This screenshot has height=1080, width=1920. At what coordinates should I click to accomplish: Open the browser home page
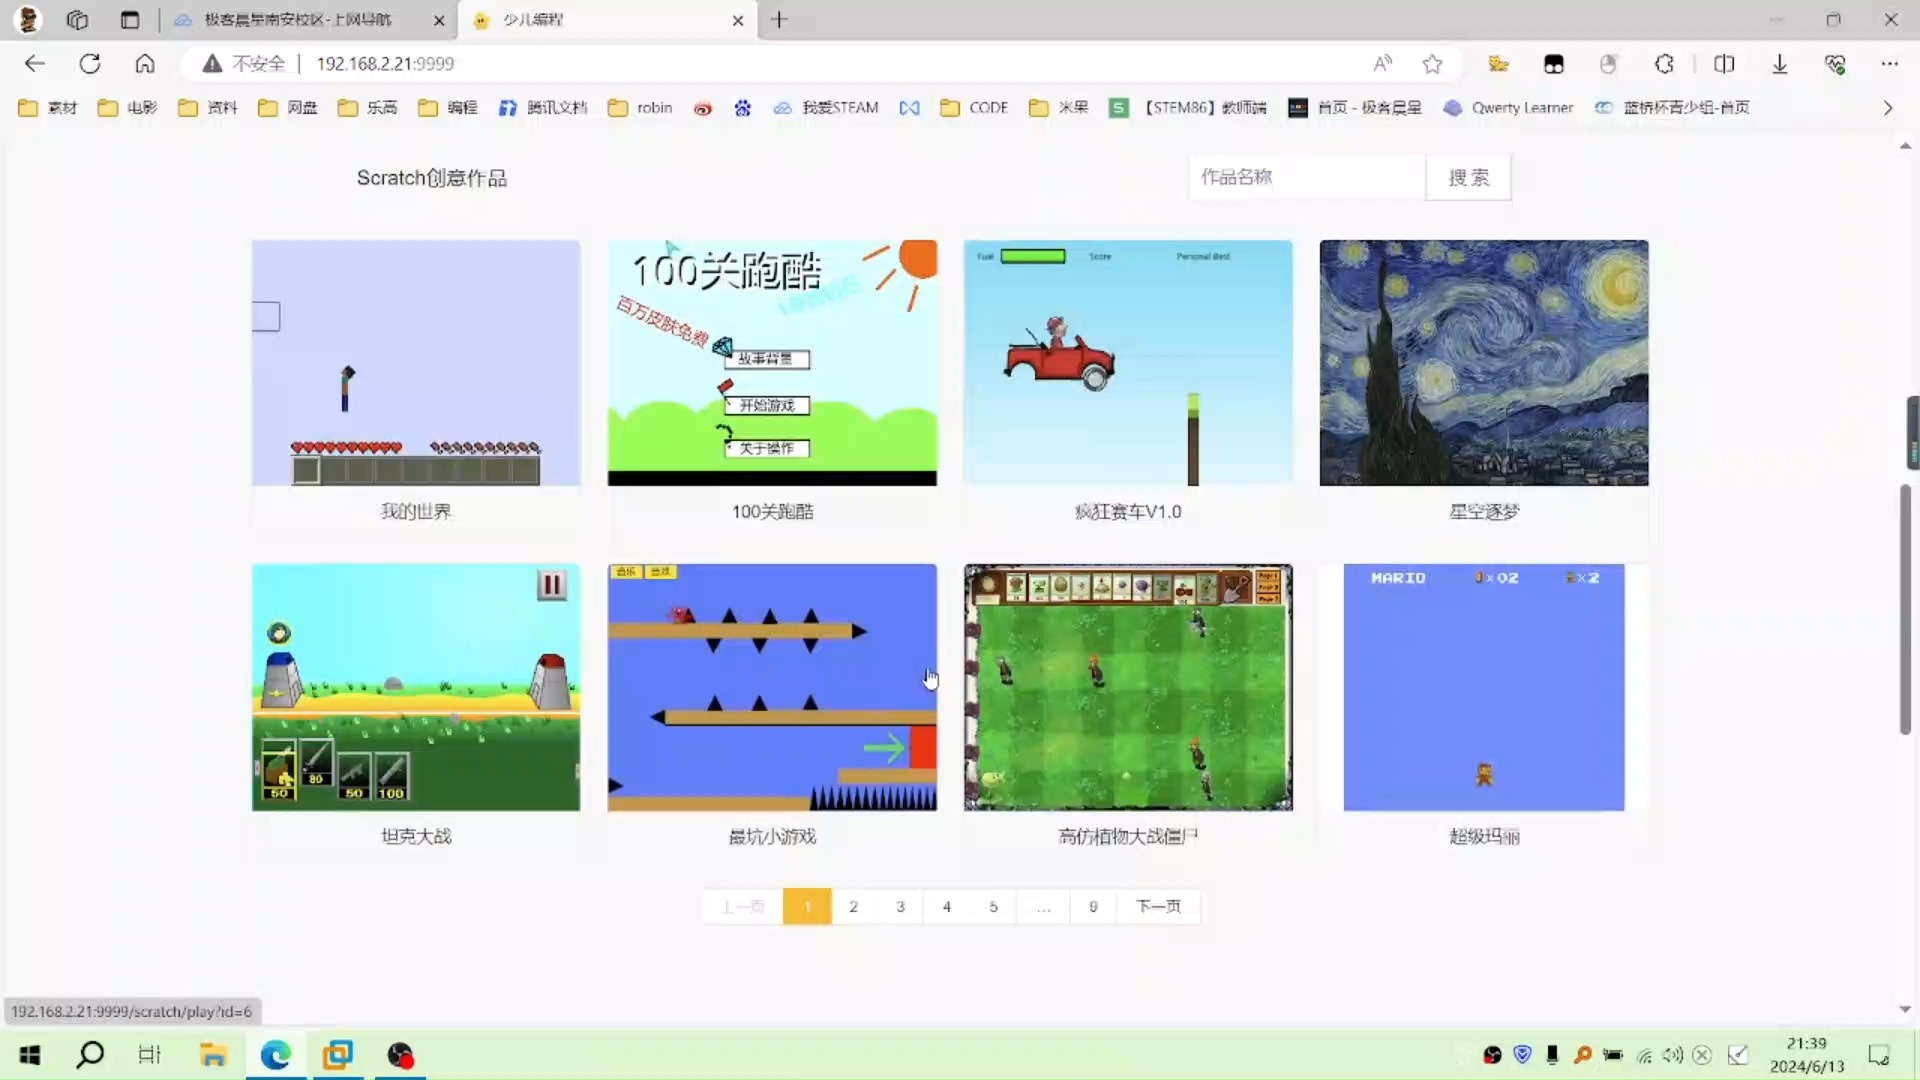(145, 64)
